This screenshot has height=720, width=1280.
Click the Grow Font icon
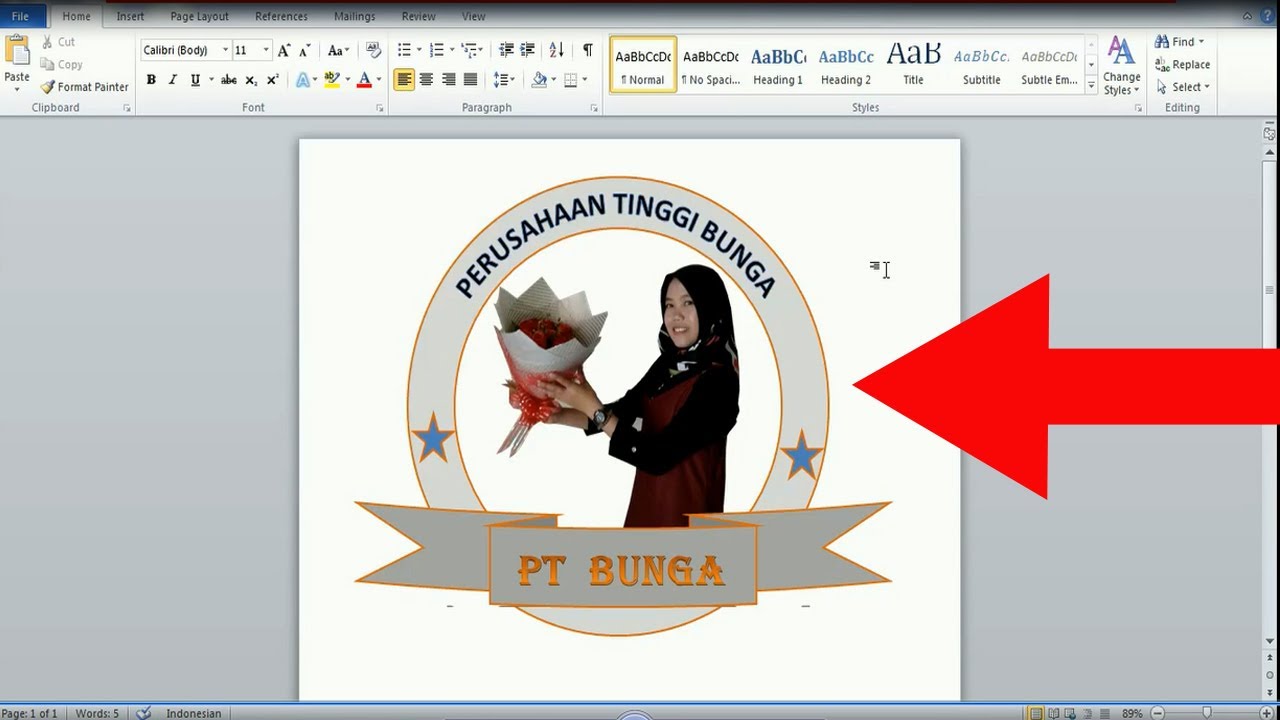[284, 50]
